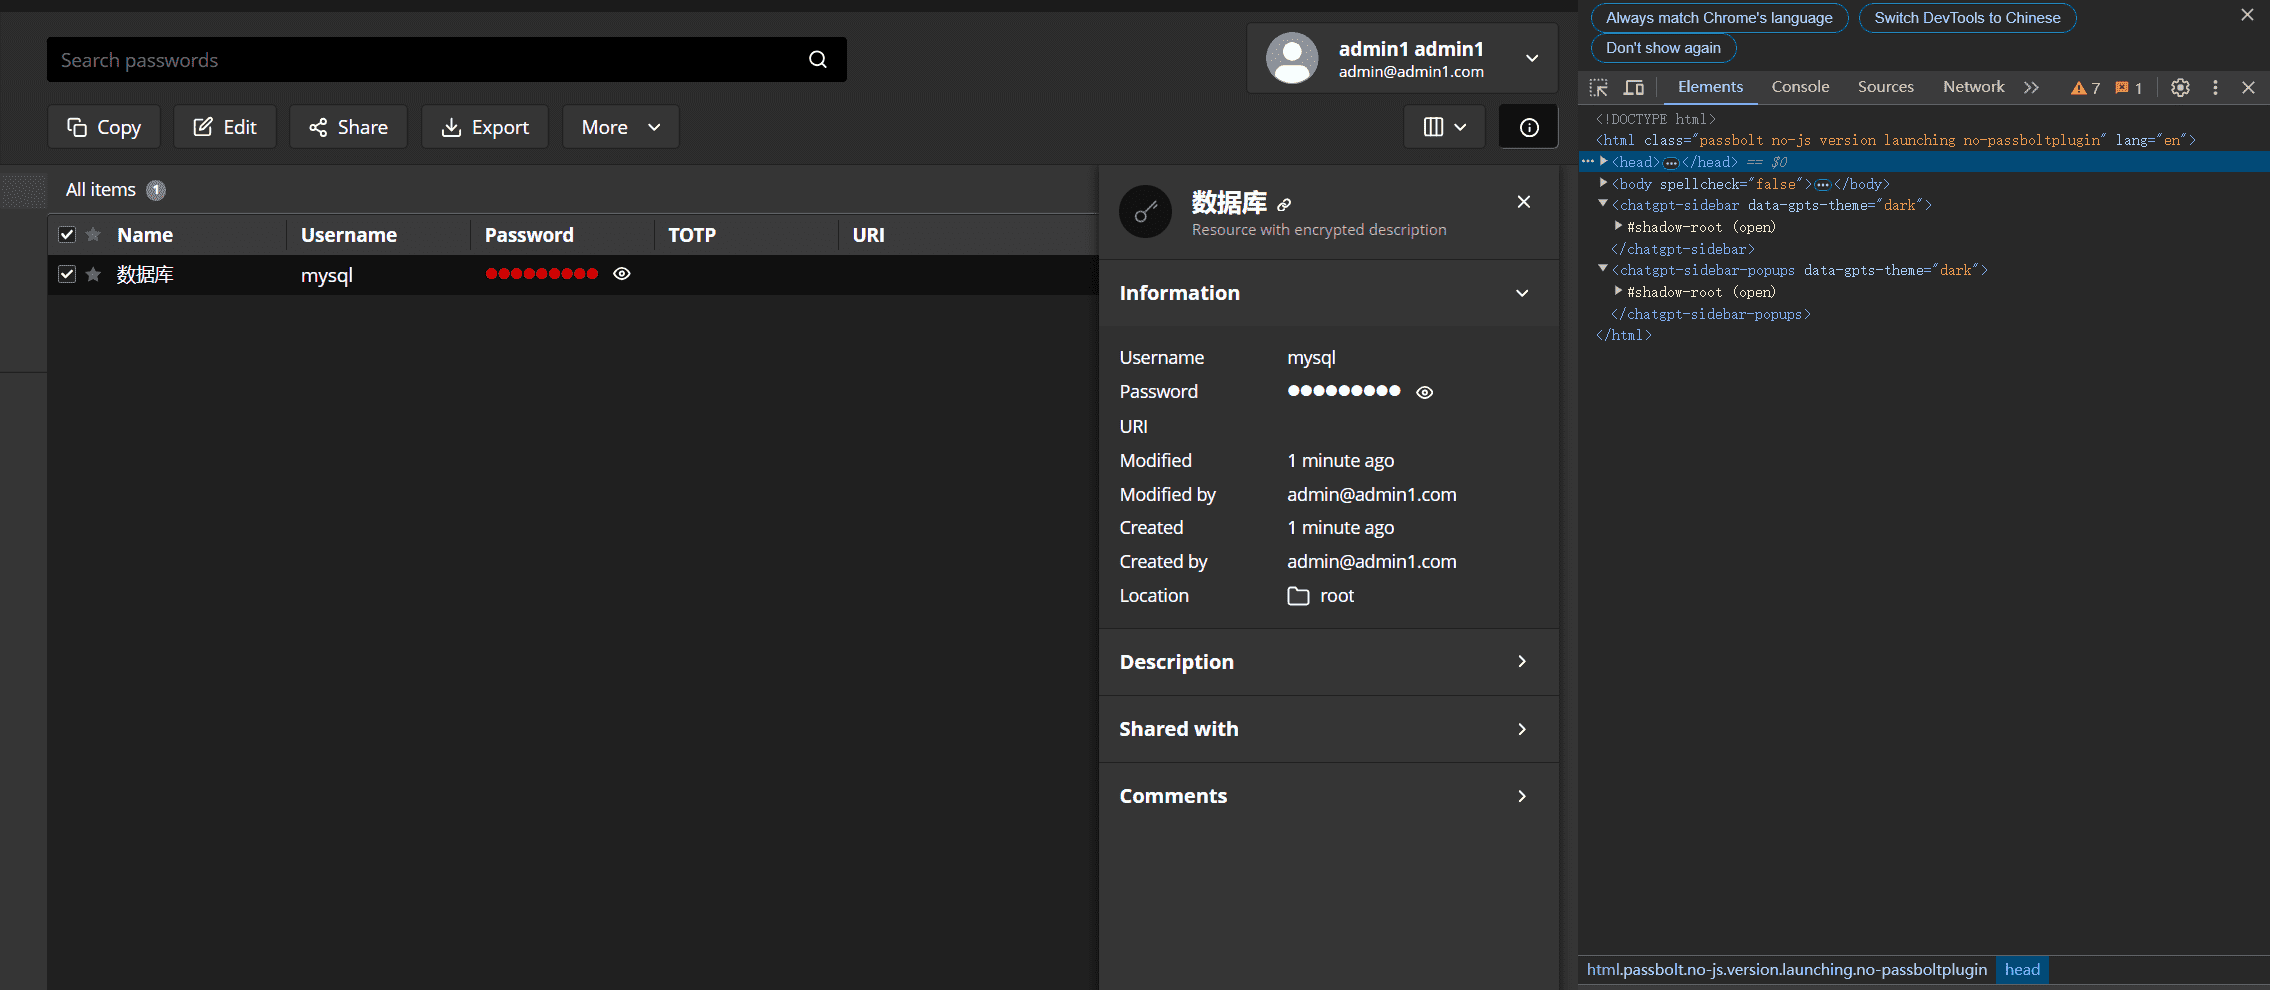Expand the body element node
2270x990 pixels.
[x=1604, y=183]
